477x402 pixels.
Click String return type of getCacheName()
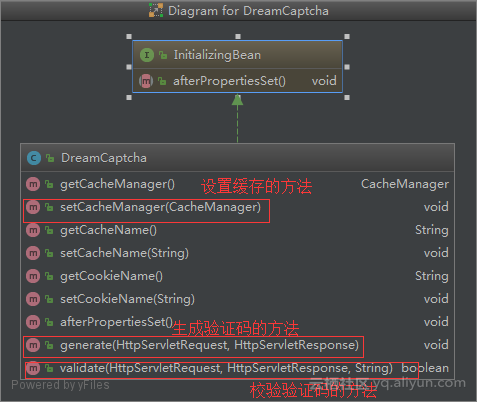tap(432, 230)
